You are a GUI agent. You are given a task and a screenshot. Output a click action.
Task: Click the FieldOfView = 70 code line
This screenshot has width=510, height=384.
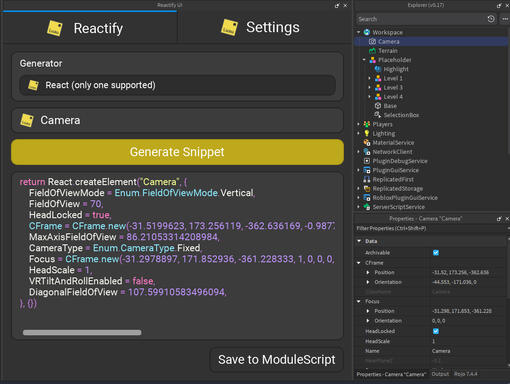click(x=66, y=204)
